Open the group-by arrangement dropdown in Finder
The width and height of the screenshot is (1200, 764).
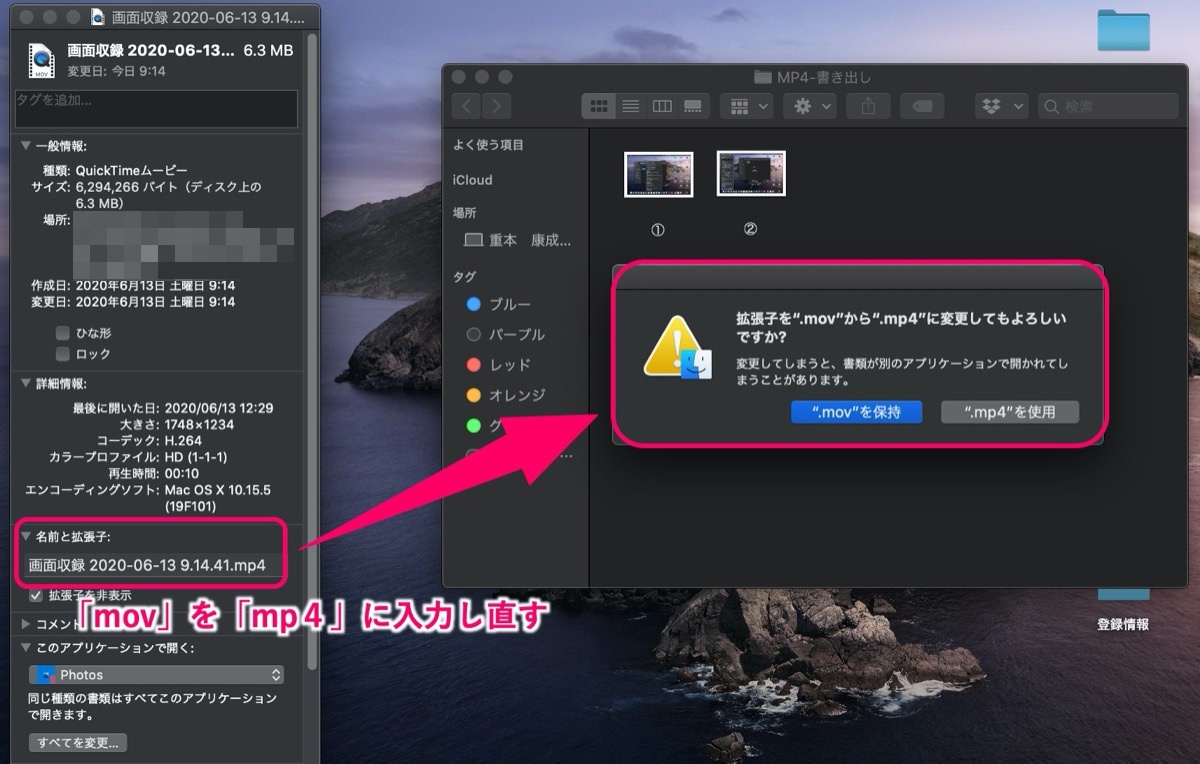[x=747, y=106]
